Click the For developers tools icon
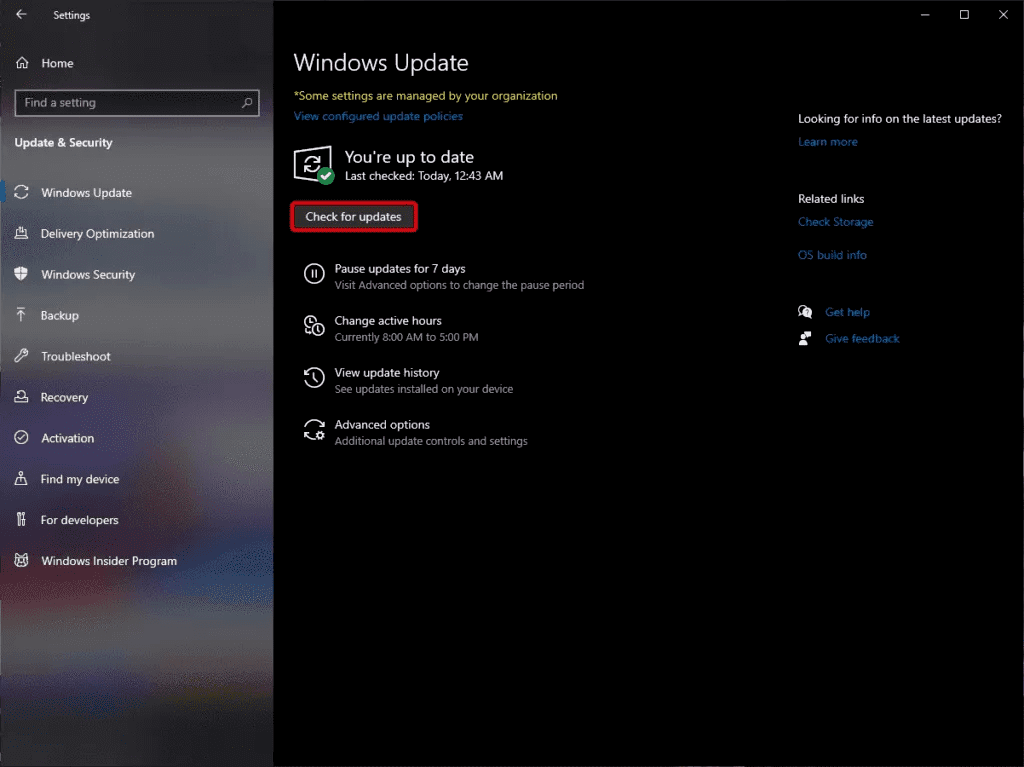1024x767 pixels. coord(22,519)
